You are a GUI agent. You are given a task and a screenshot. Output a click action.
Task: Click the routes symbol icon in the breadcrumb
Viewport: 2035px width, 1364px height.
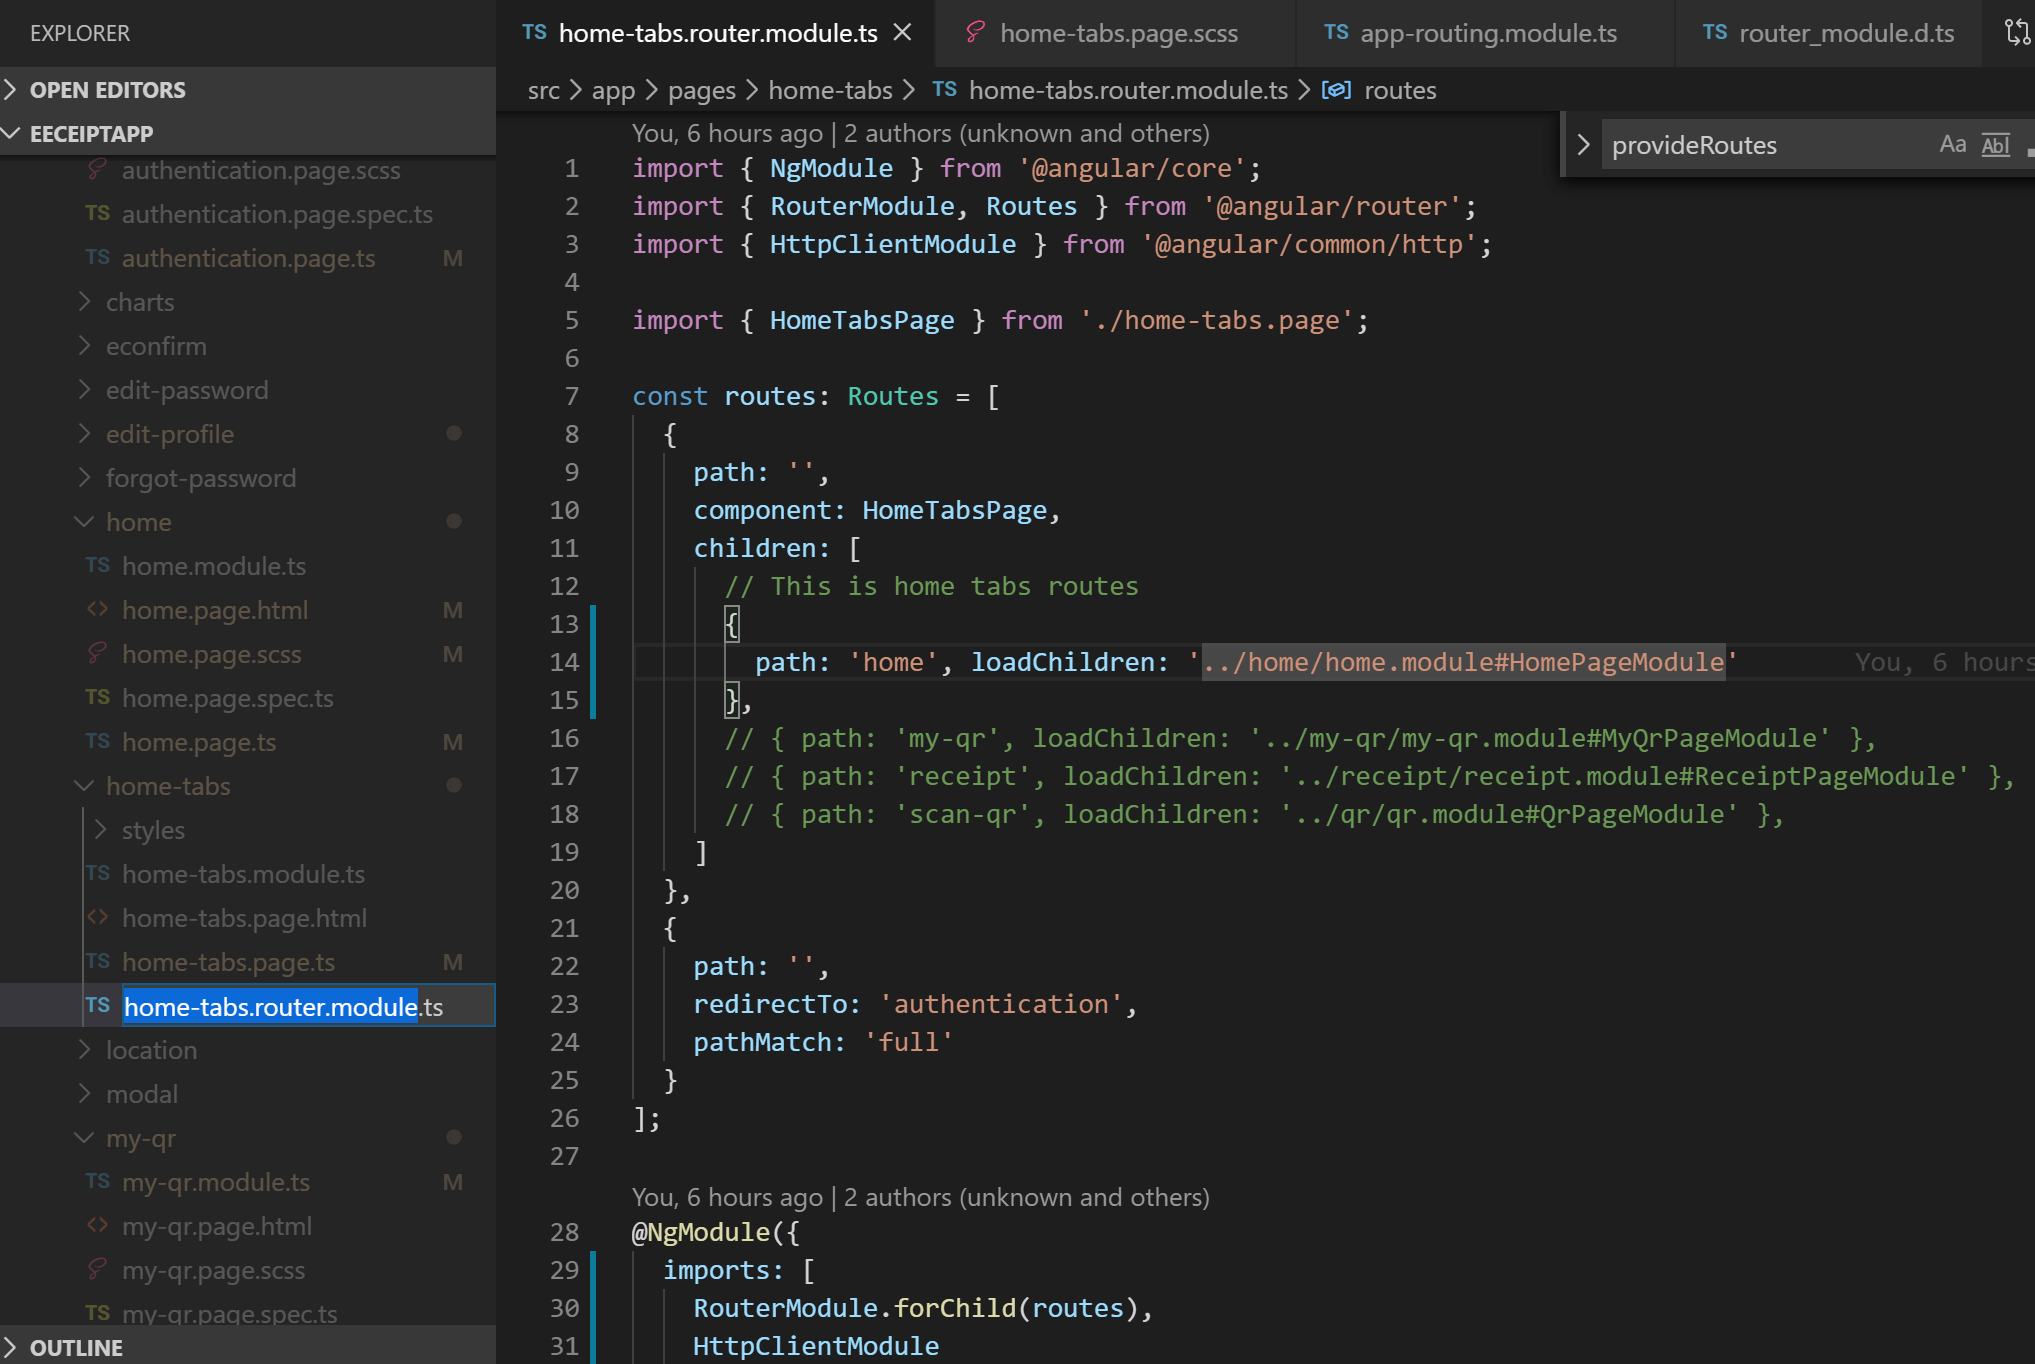(x=1336, y=90)
